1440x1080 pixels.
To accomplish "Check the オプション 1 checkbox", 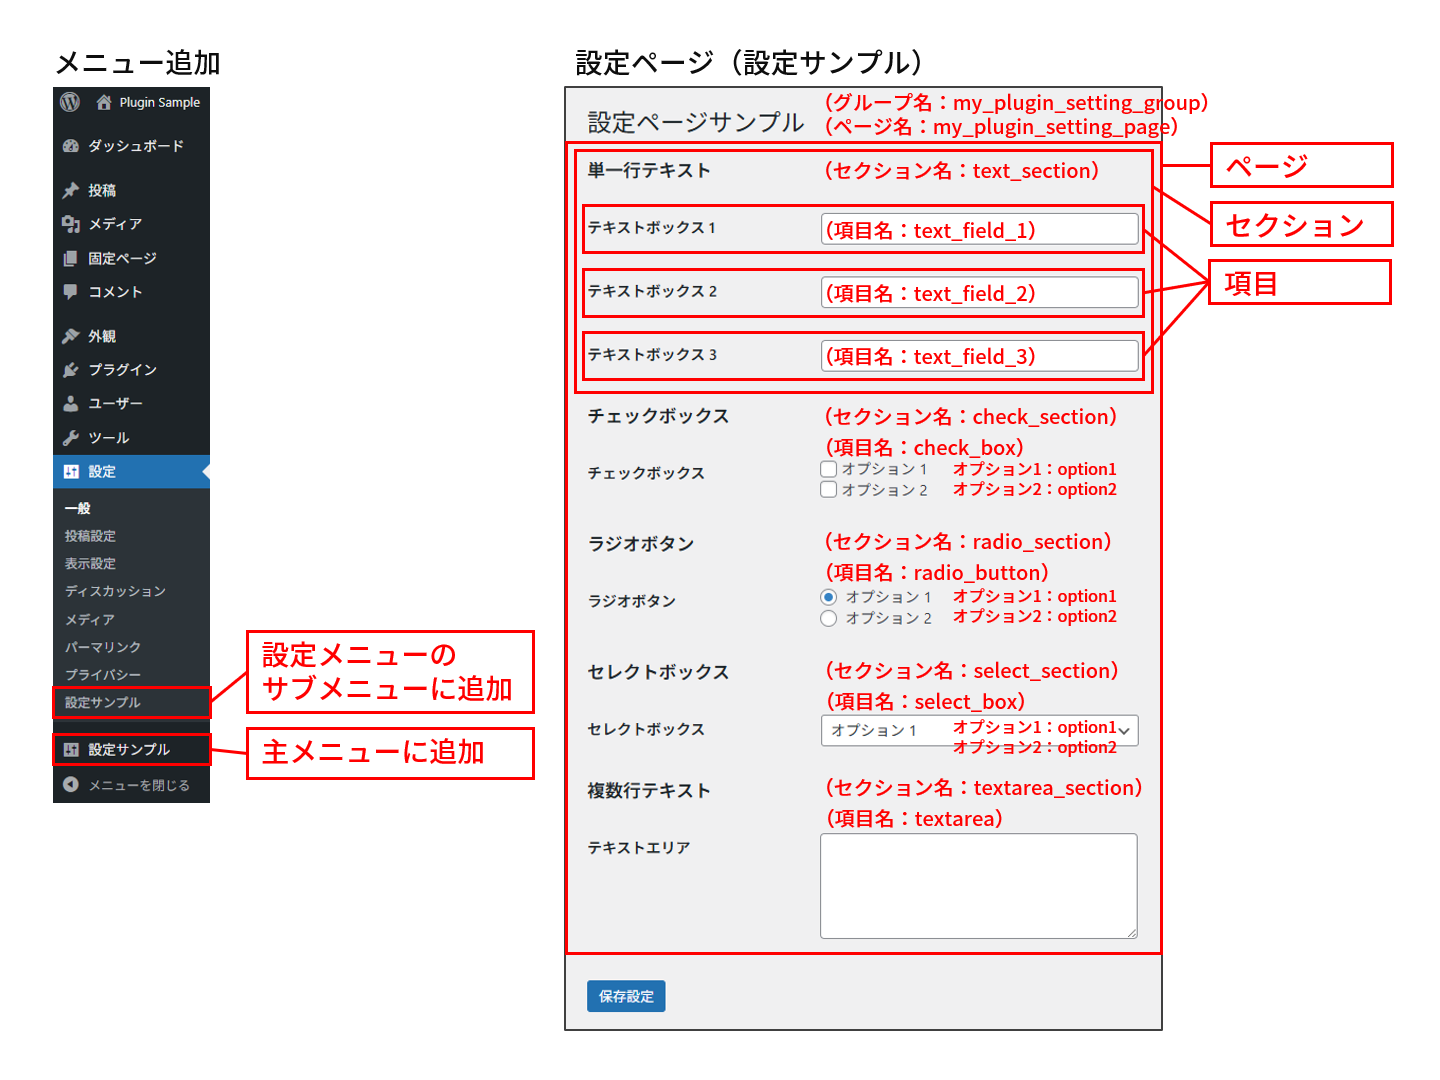I will point(828,469).
